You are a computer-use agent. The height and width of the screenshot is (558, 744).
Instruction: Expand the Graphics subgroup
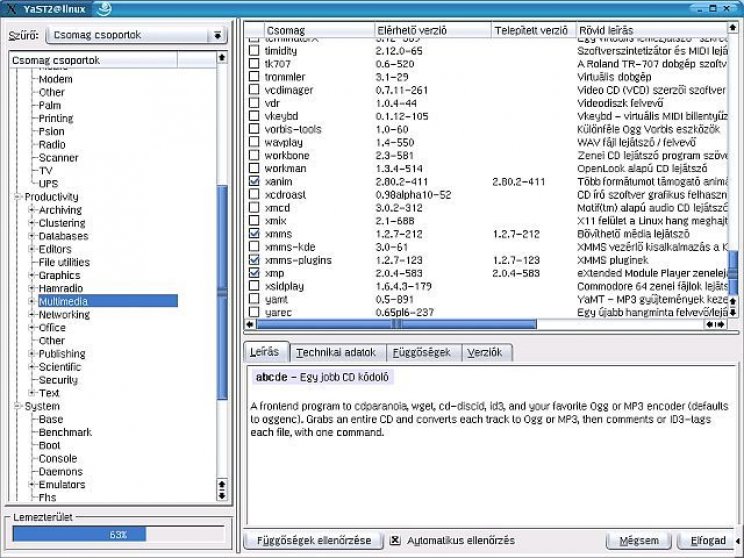coord(32,275)
